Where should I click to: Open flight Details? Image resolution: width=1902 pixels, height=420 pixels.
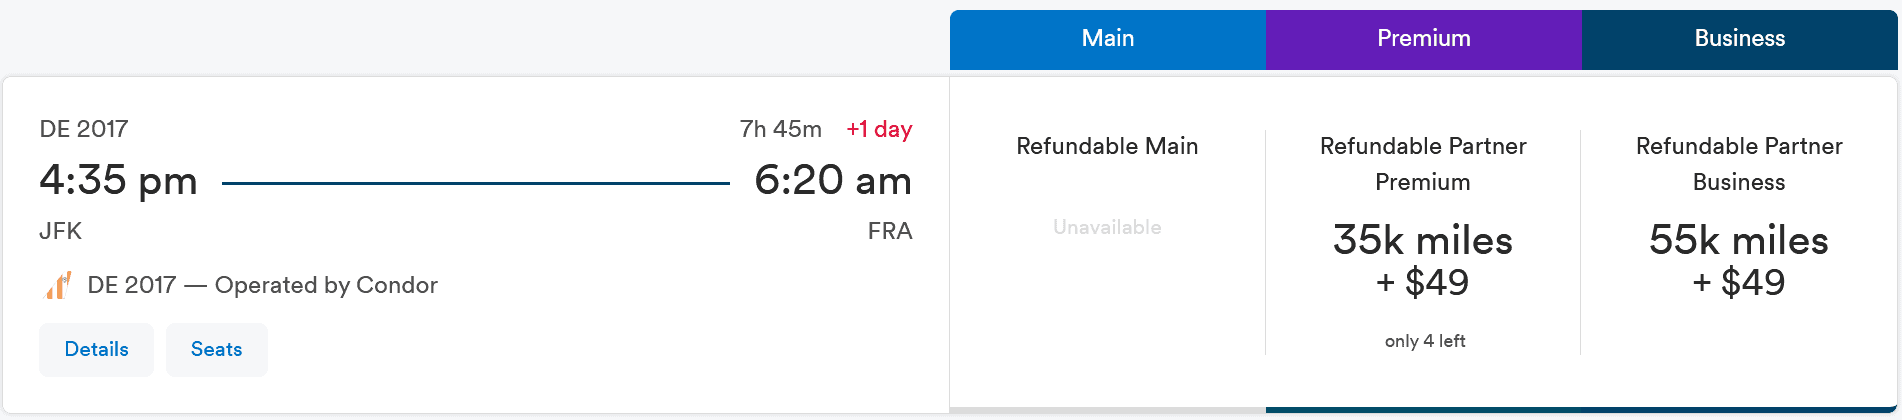click(x=96, y=350)
